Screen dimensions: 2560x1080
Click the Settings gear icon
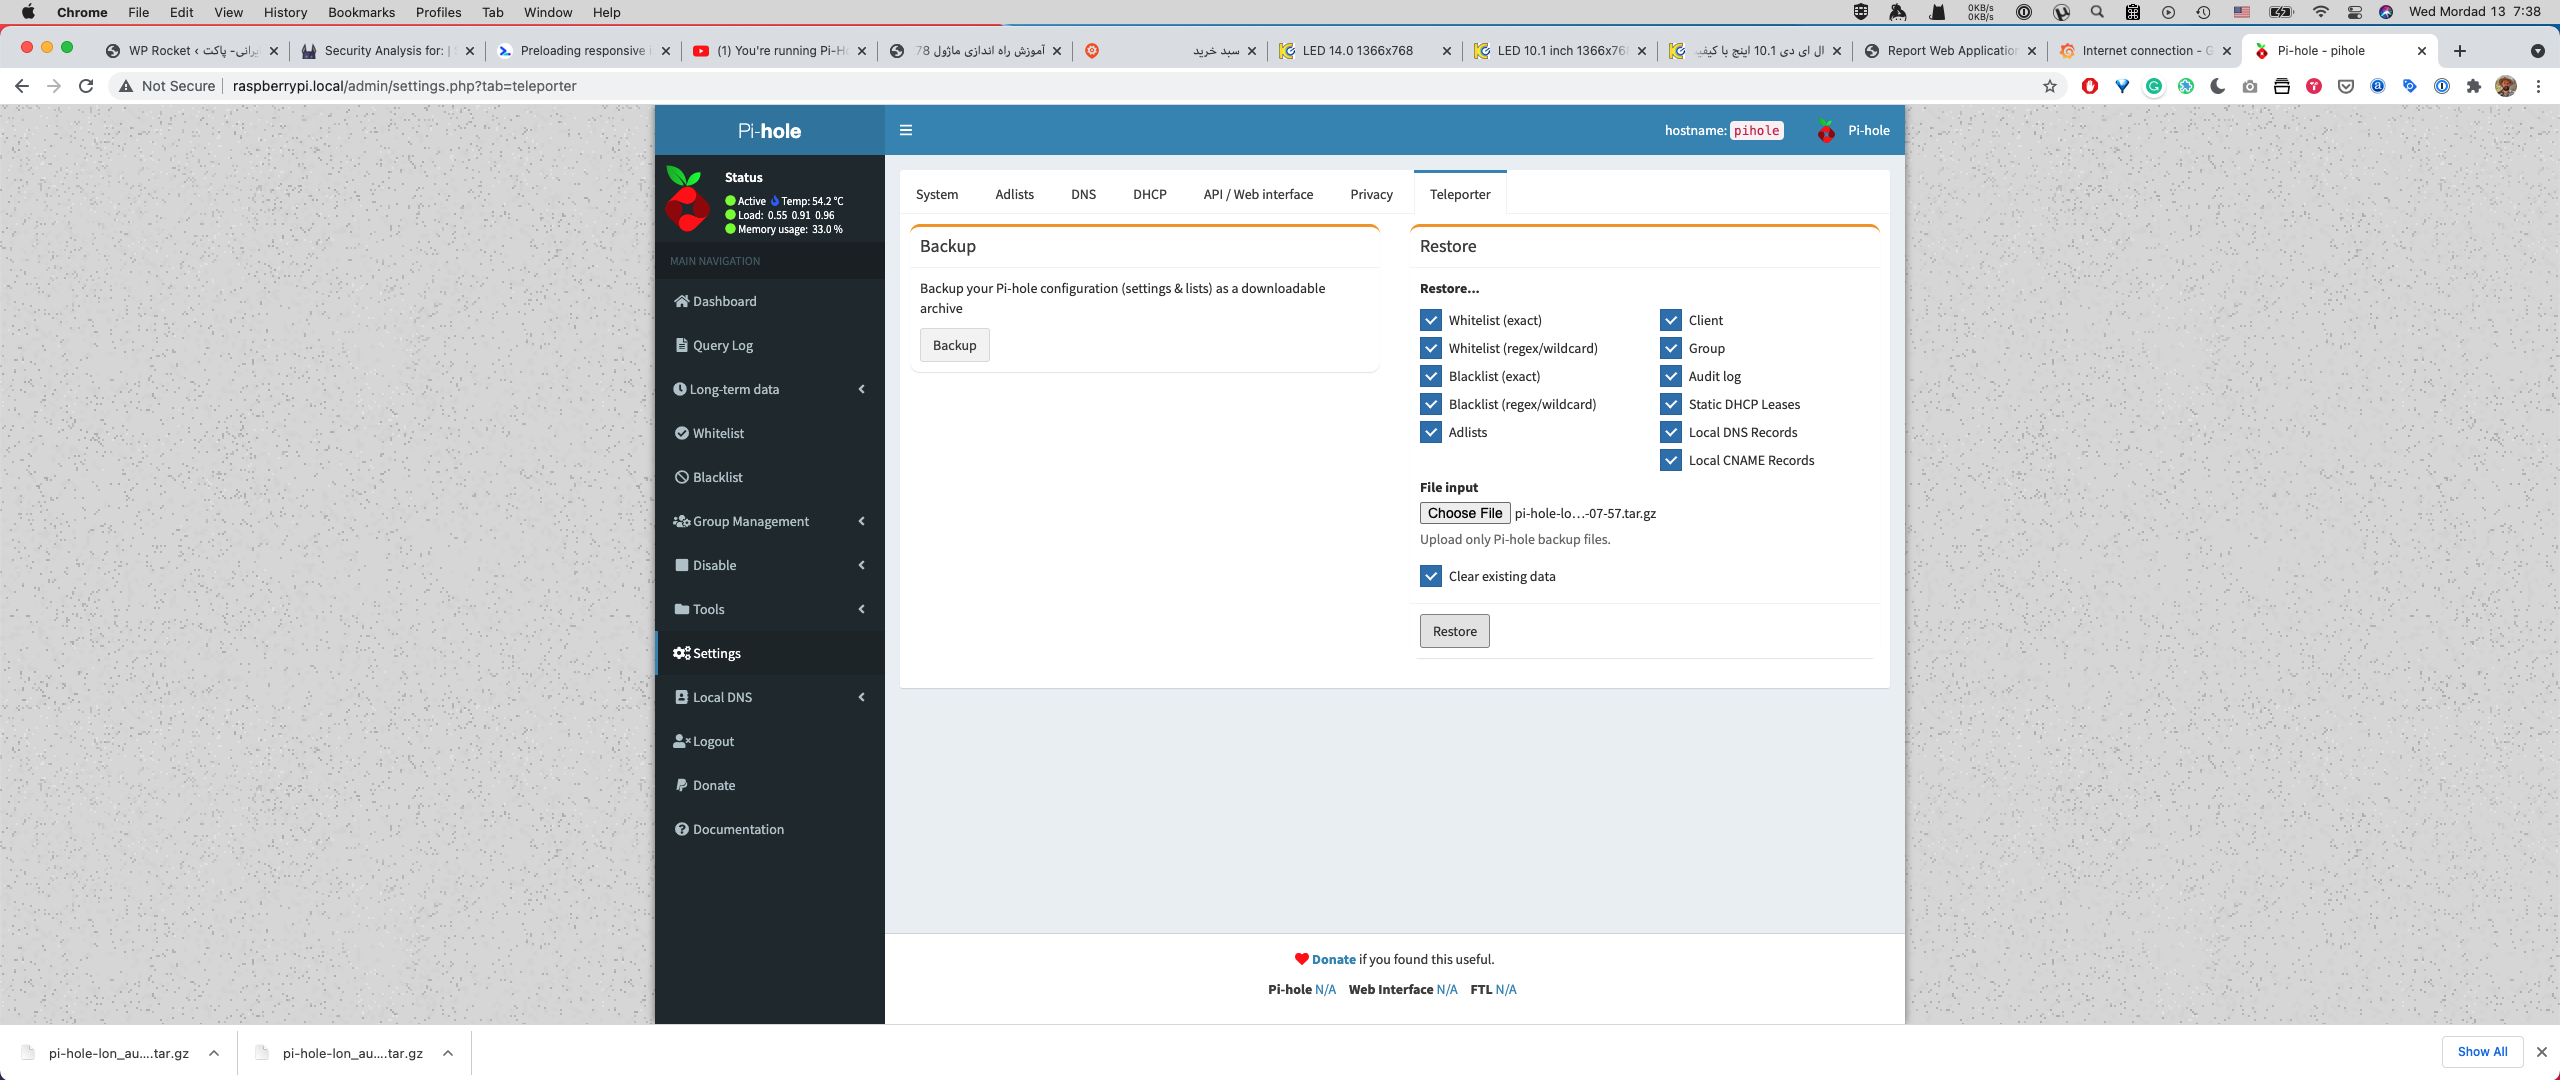tap(682, 653)
